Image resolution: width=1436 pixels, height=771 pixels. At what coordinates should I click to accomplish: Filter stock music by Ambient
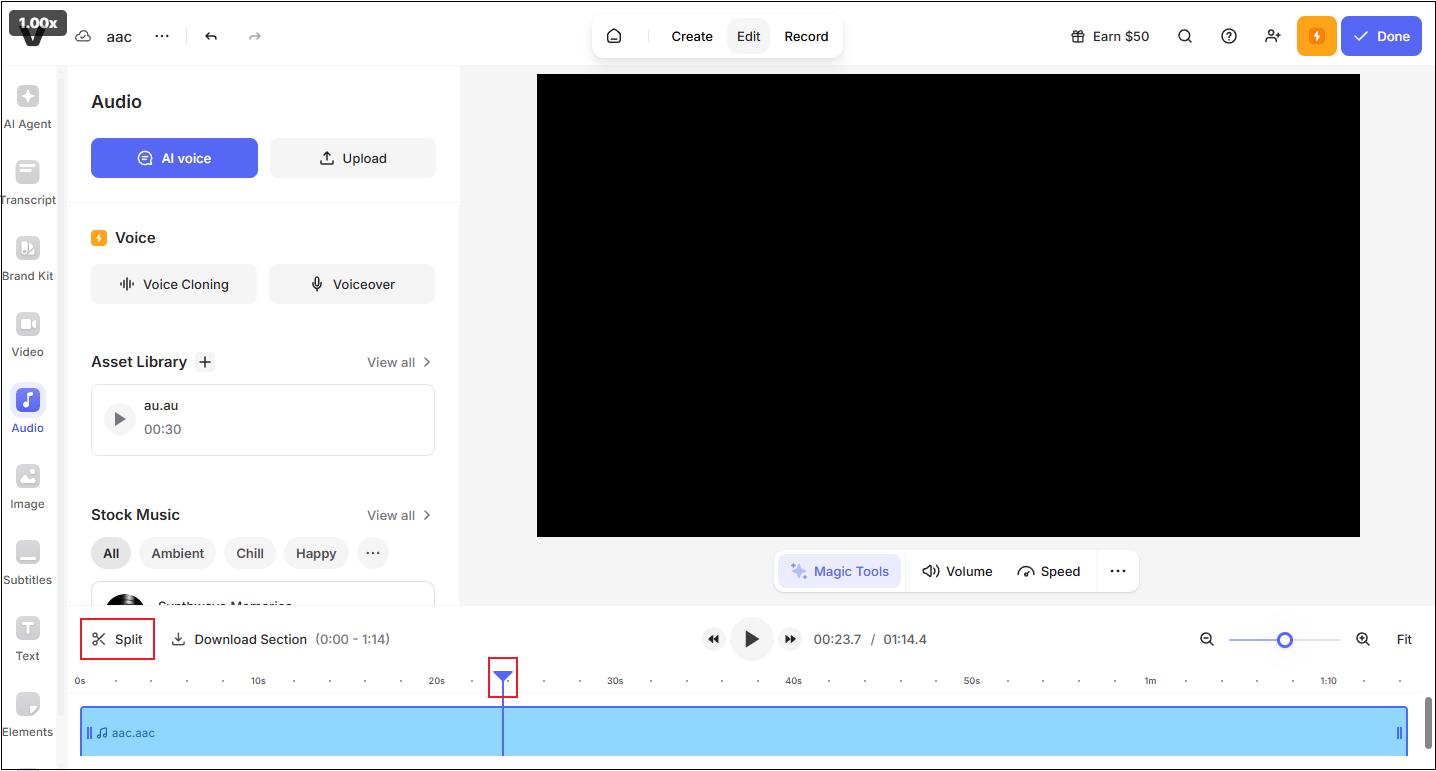(x=177, y=552)
